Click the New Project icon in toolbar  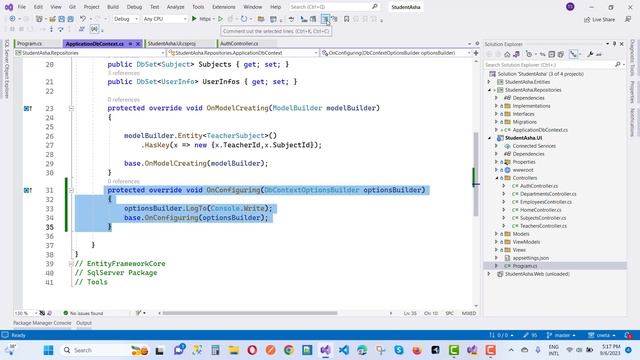point(39,19)
